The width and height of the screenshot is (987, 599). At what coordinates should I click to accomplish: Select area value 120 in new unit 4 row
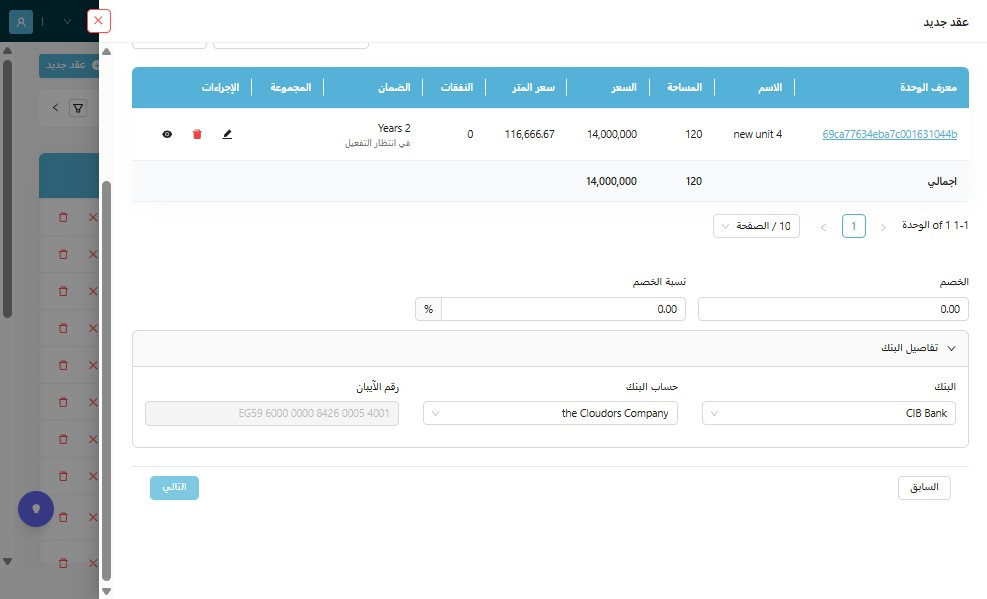tap(694, 134)
